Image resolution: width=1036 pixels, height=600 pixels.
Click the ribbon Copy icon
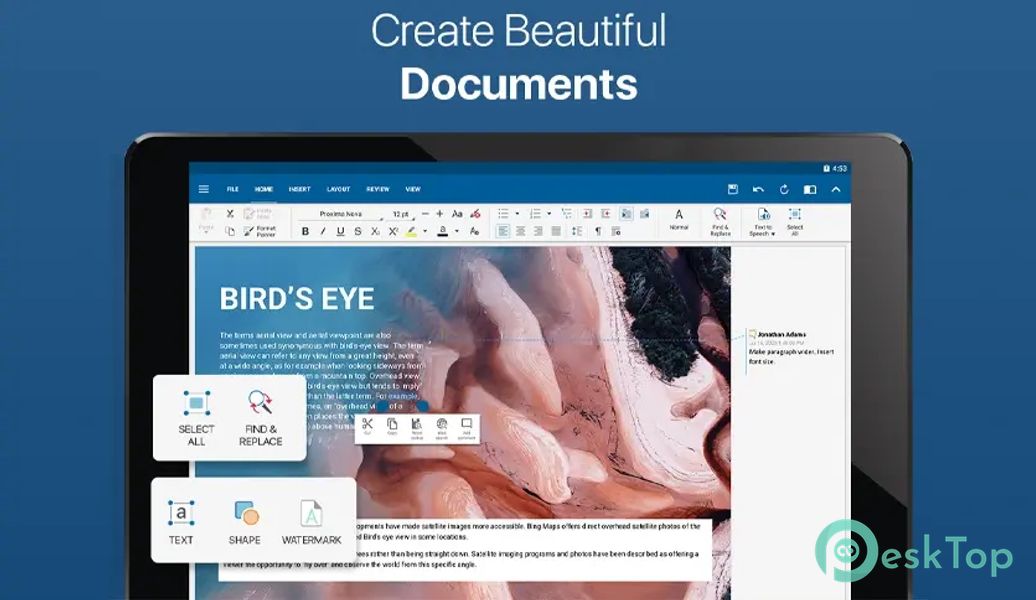pos(230,231)
